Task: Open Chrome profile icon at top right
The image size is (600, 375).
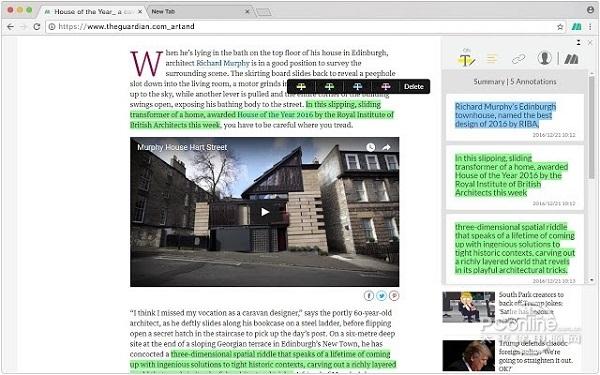Action: coord(590,10)
